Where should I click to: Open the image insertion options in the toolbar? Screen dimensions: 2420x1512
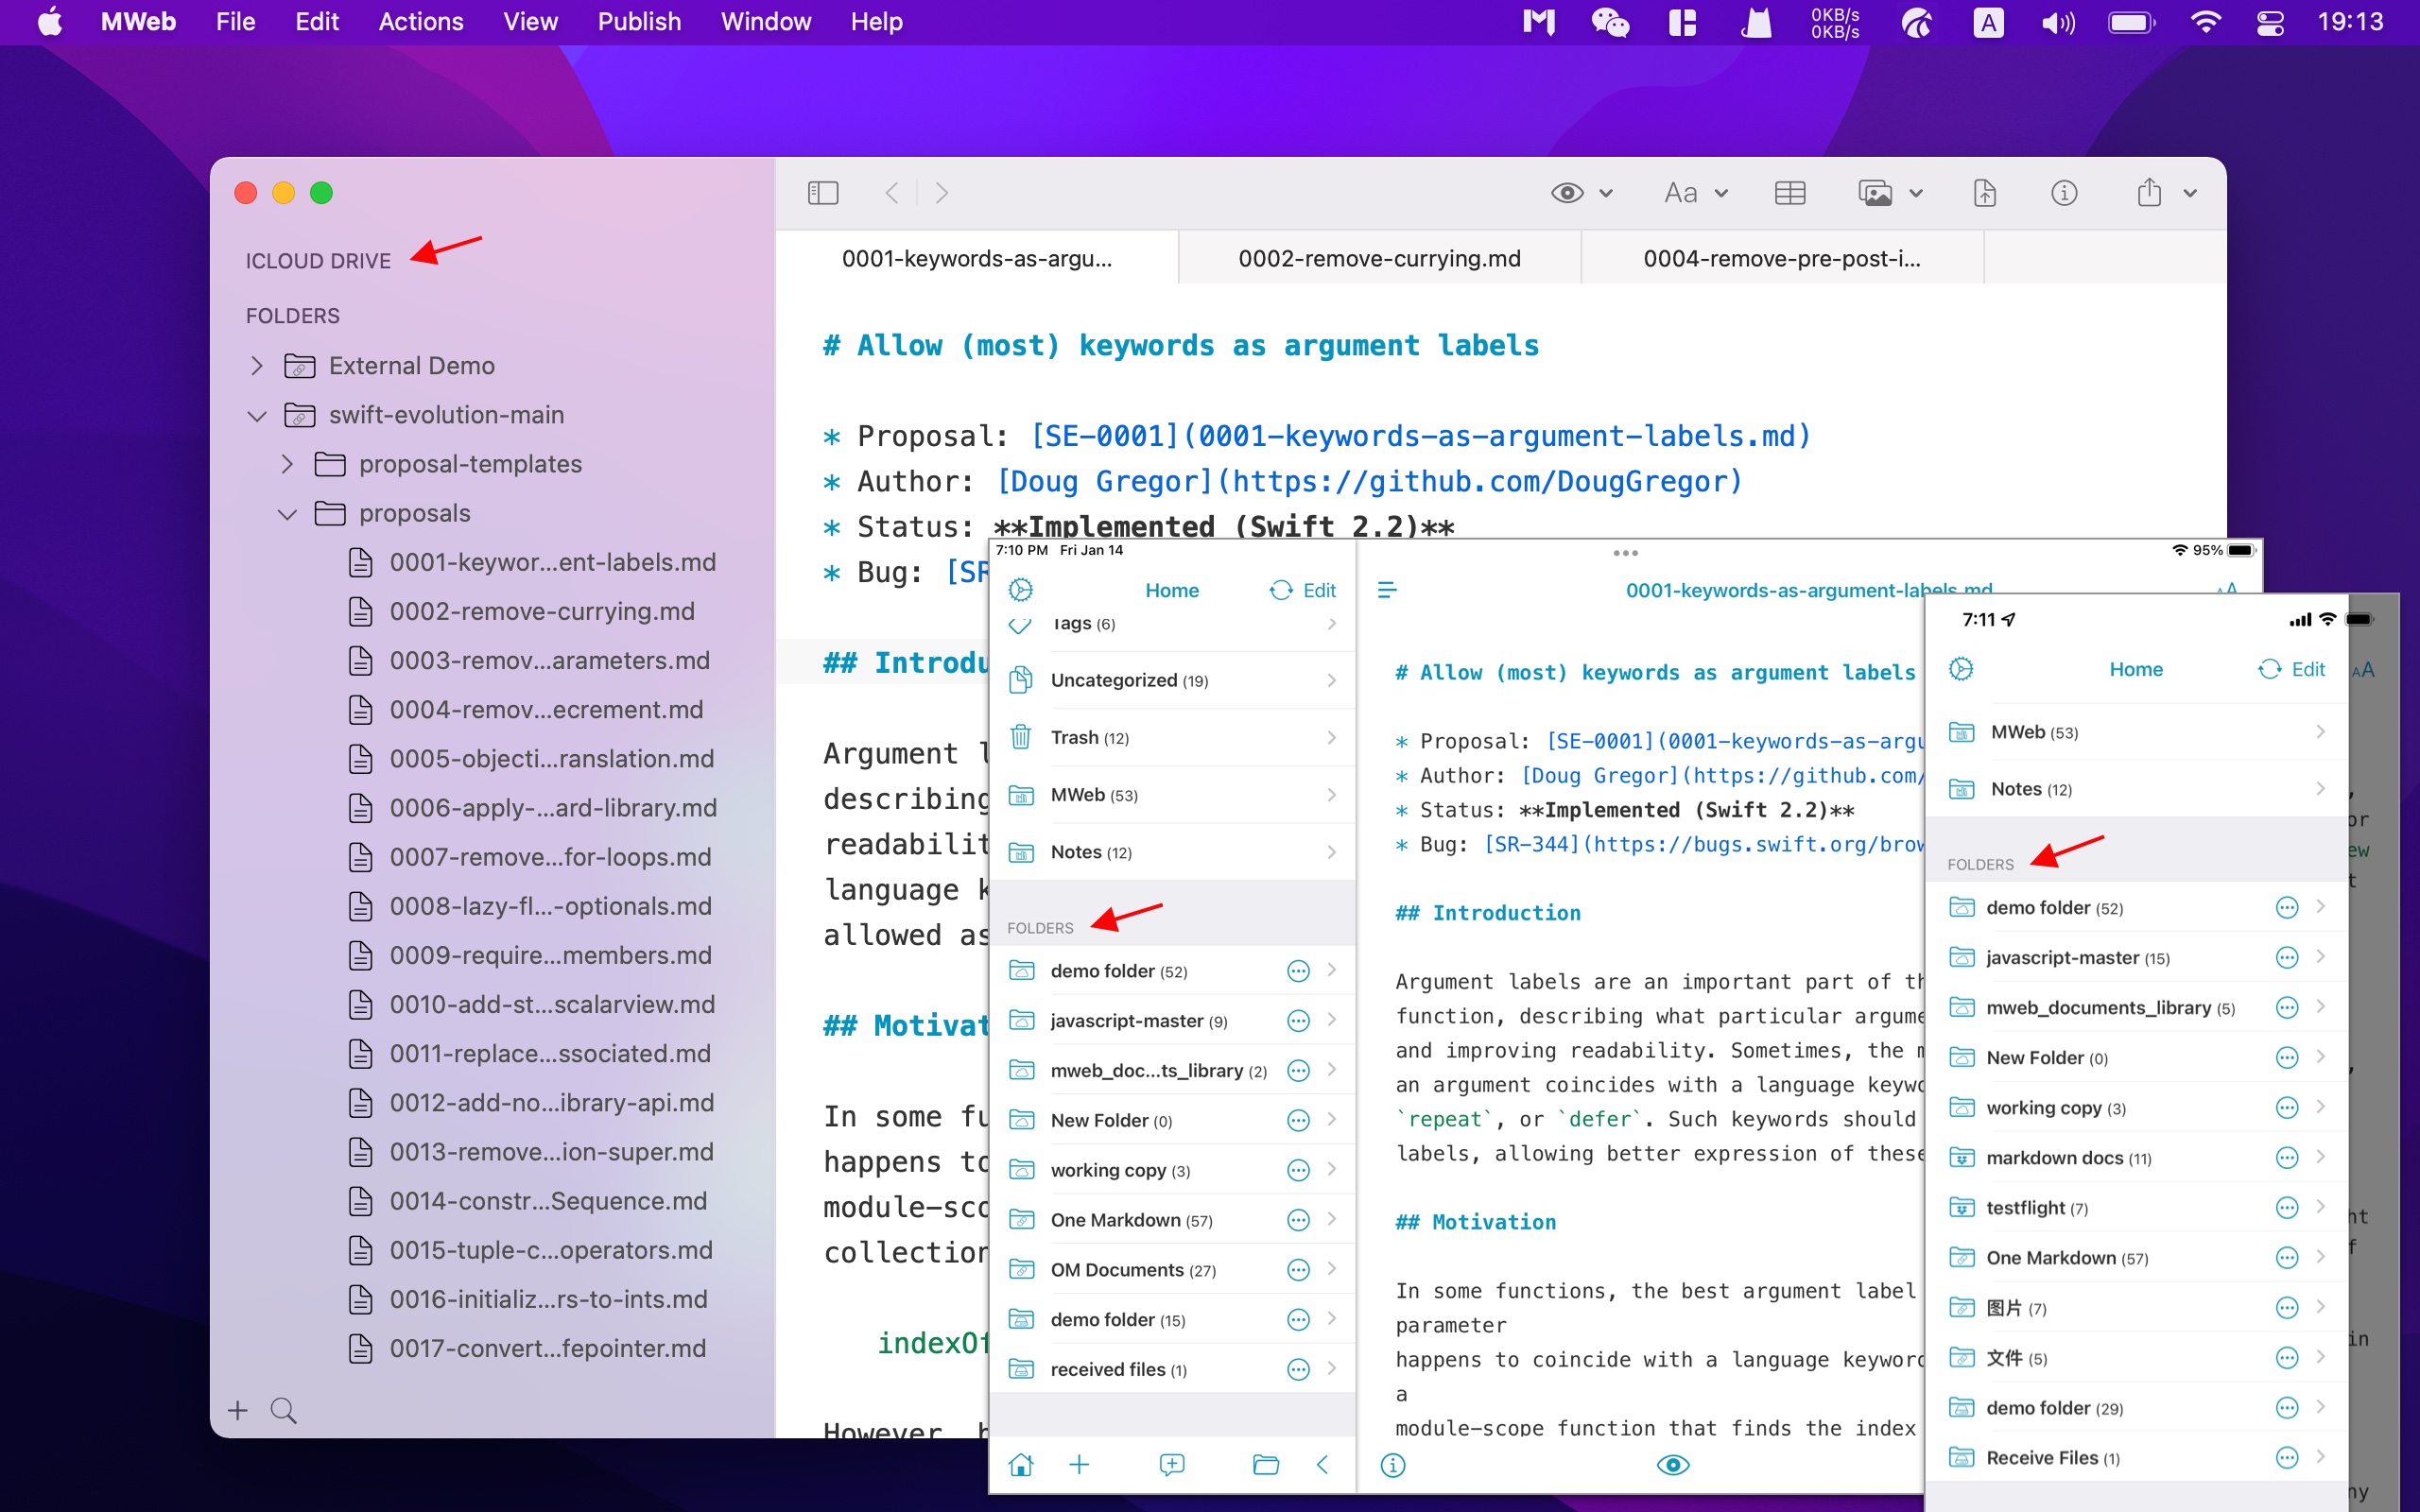(x=1887, y=192)
